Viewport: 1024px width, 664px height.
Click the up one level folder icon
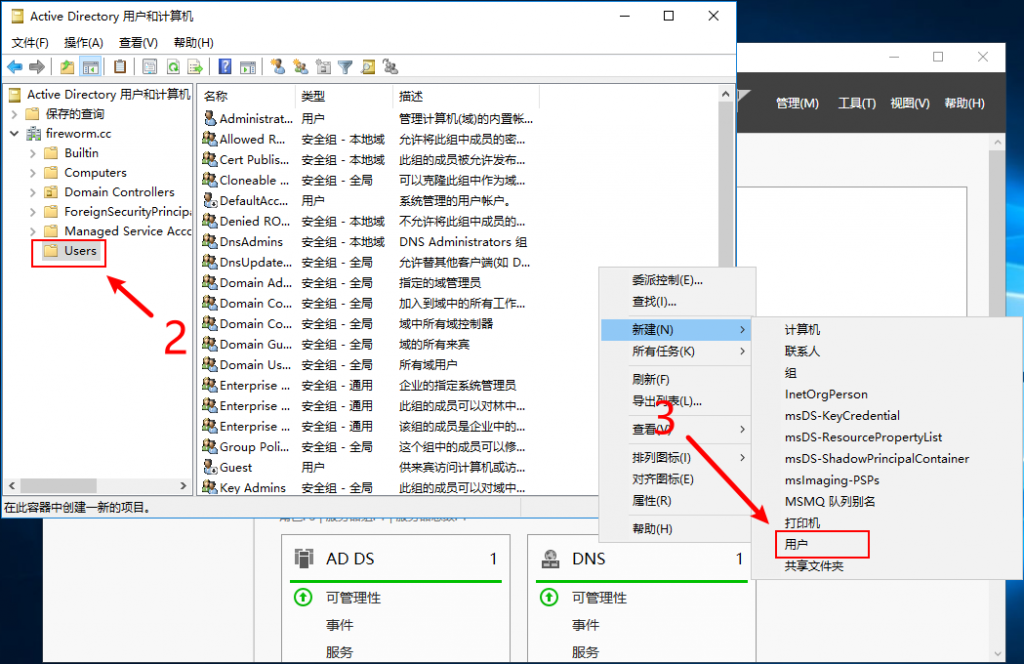pos(67,67)
